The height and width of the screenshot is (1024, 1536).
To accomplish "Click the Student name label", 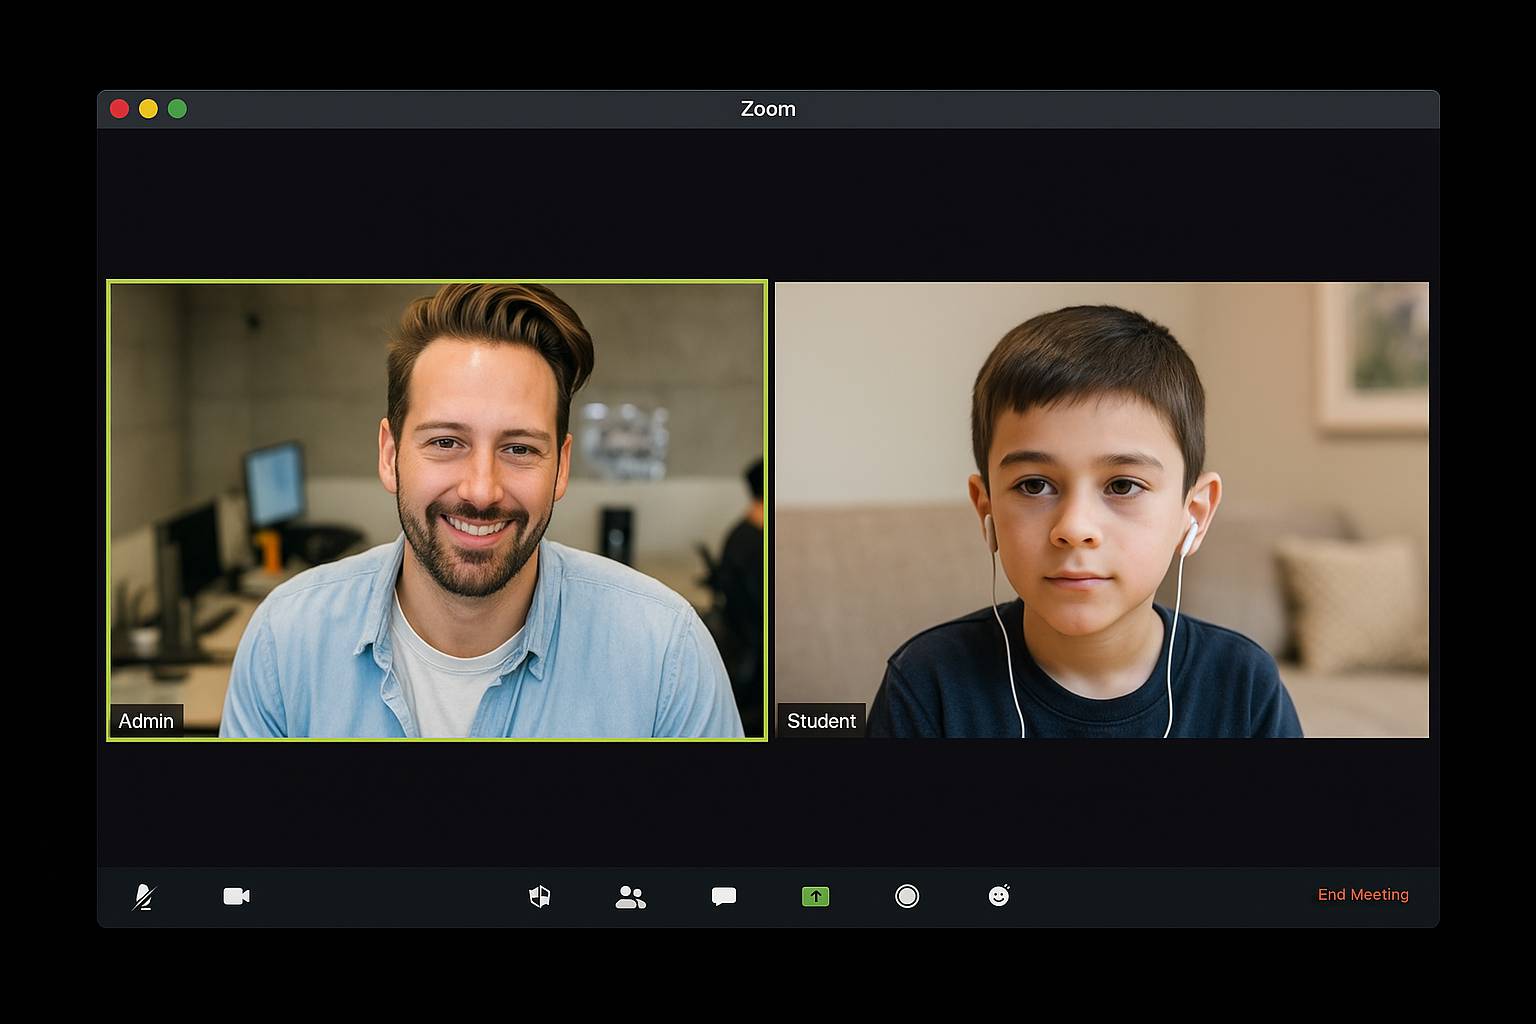I will 821,721.
